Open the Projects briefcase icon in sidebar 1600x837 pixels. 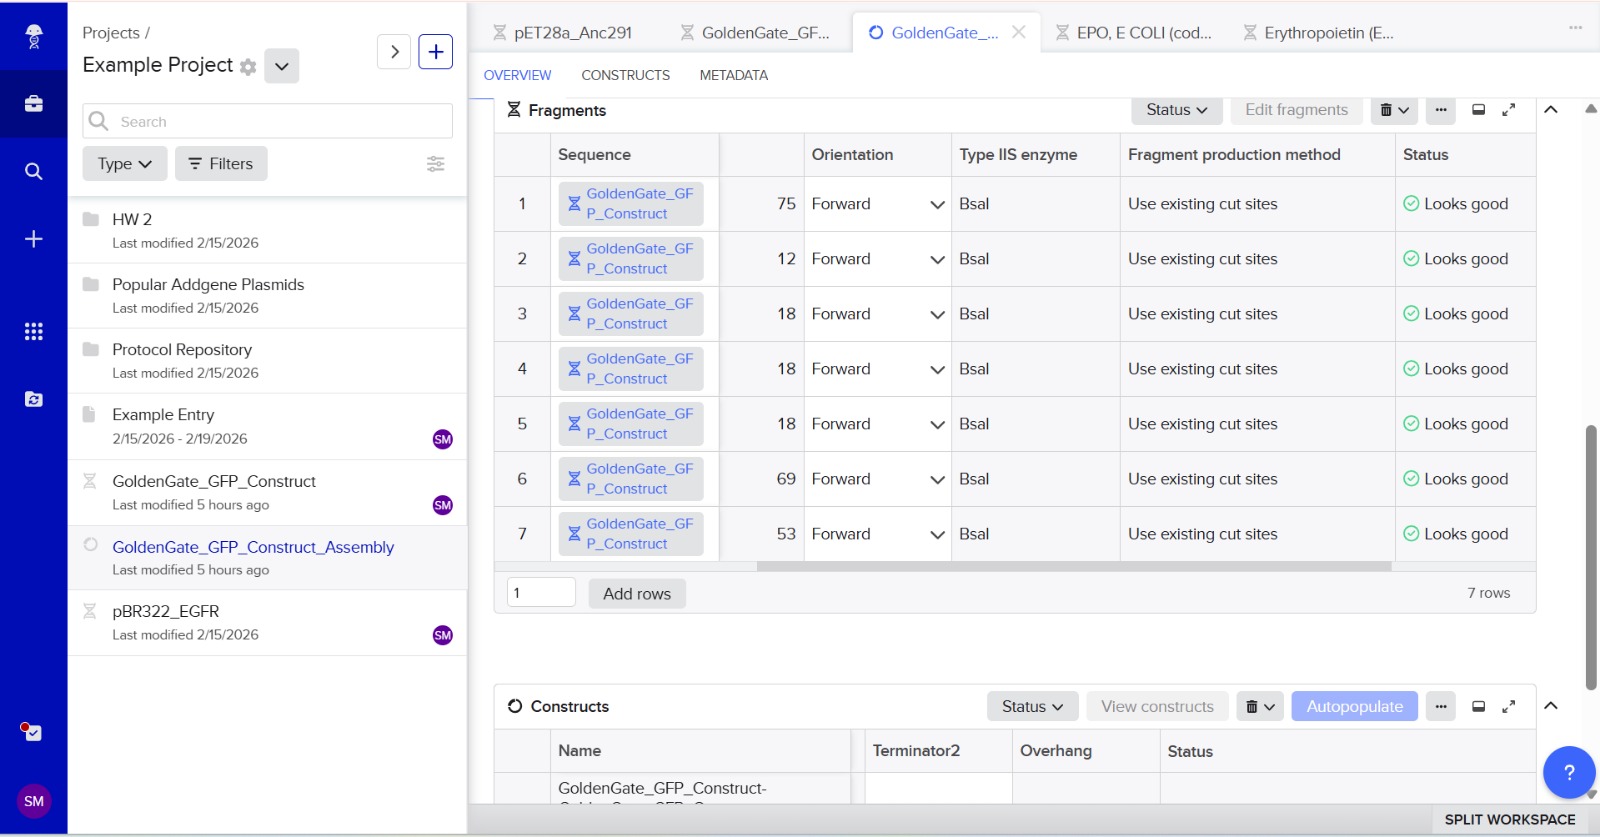pyautogui.click(x=33, y=104)
